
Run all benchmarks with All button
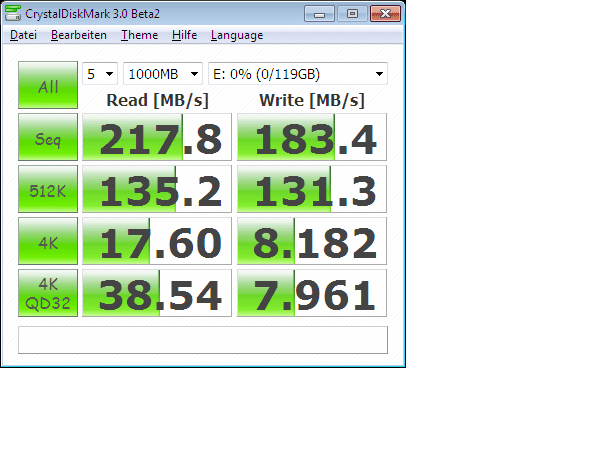pyautogui.click(x=48, y=85)
